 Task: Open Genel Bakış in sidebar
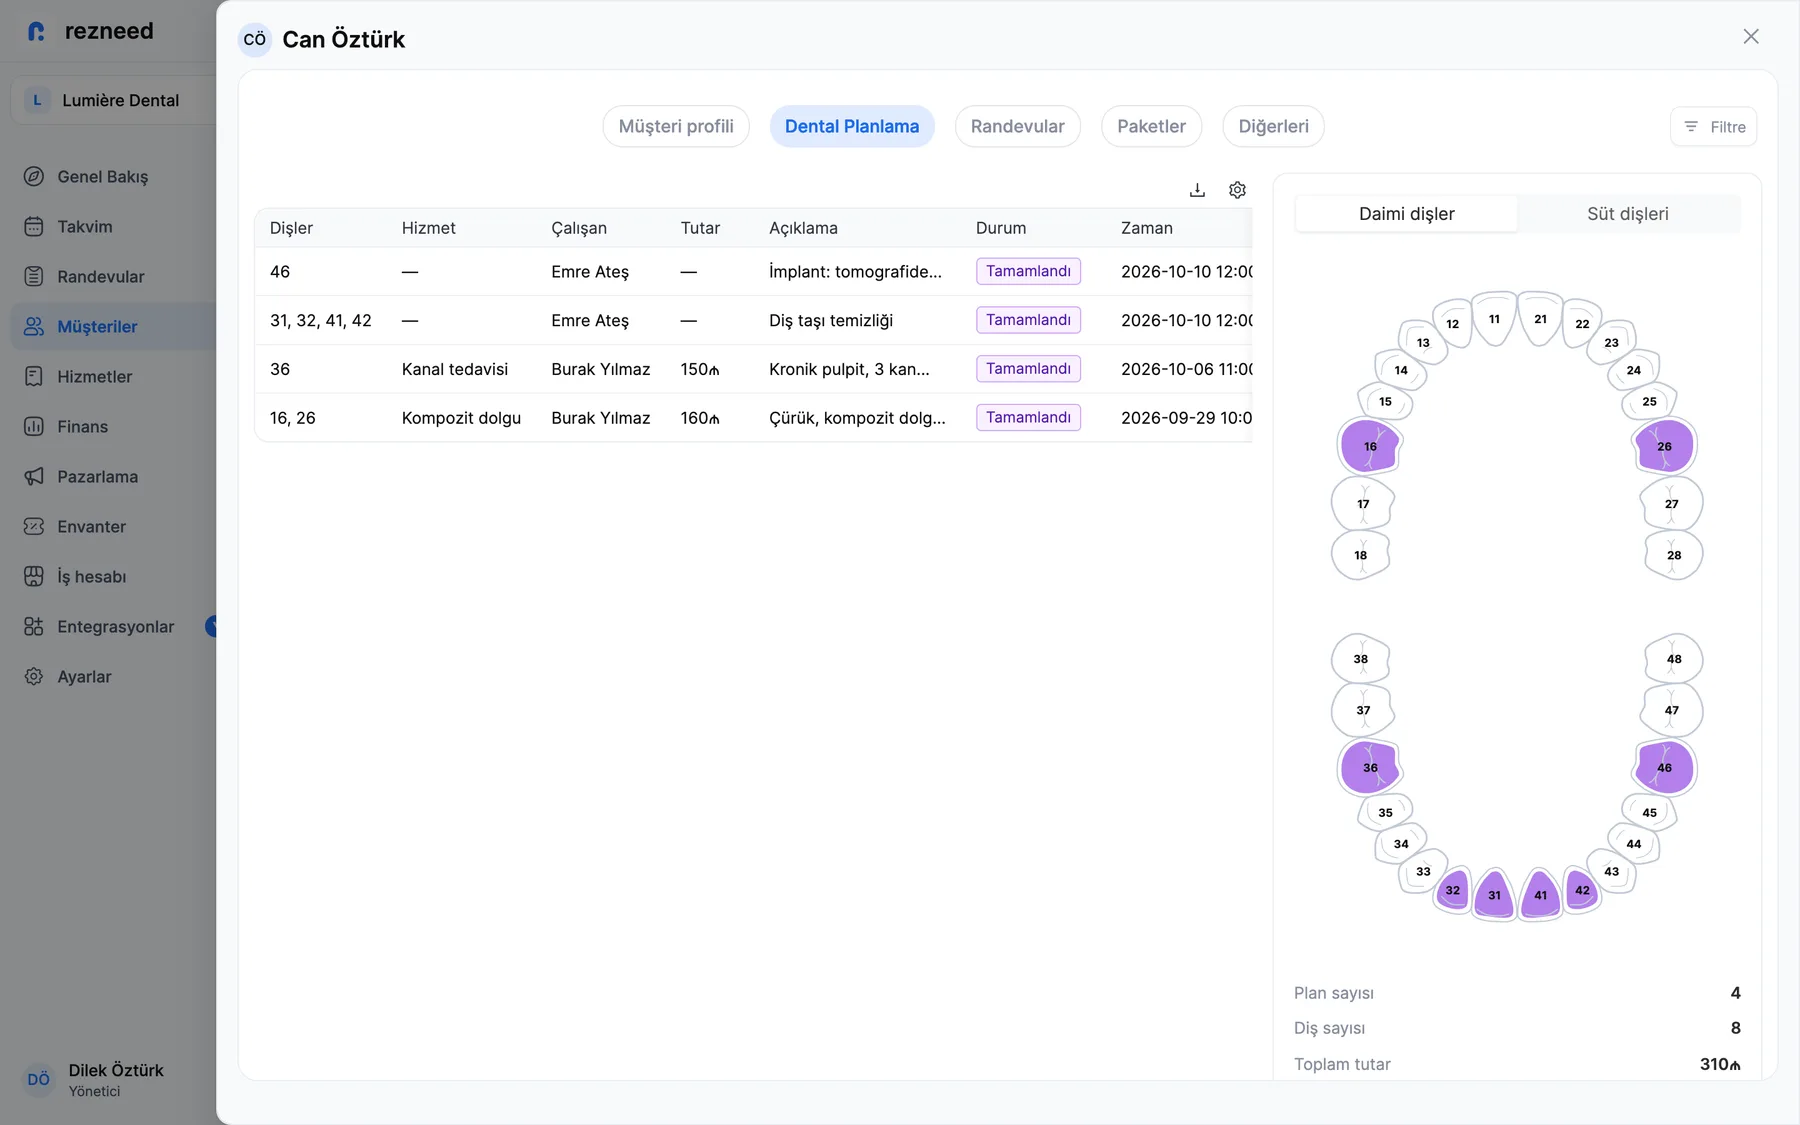click(103, 177)
